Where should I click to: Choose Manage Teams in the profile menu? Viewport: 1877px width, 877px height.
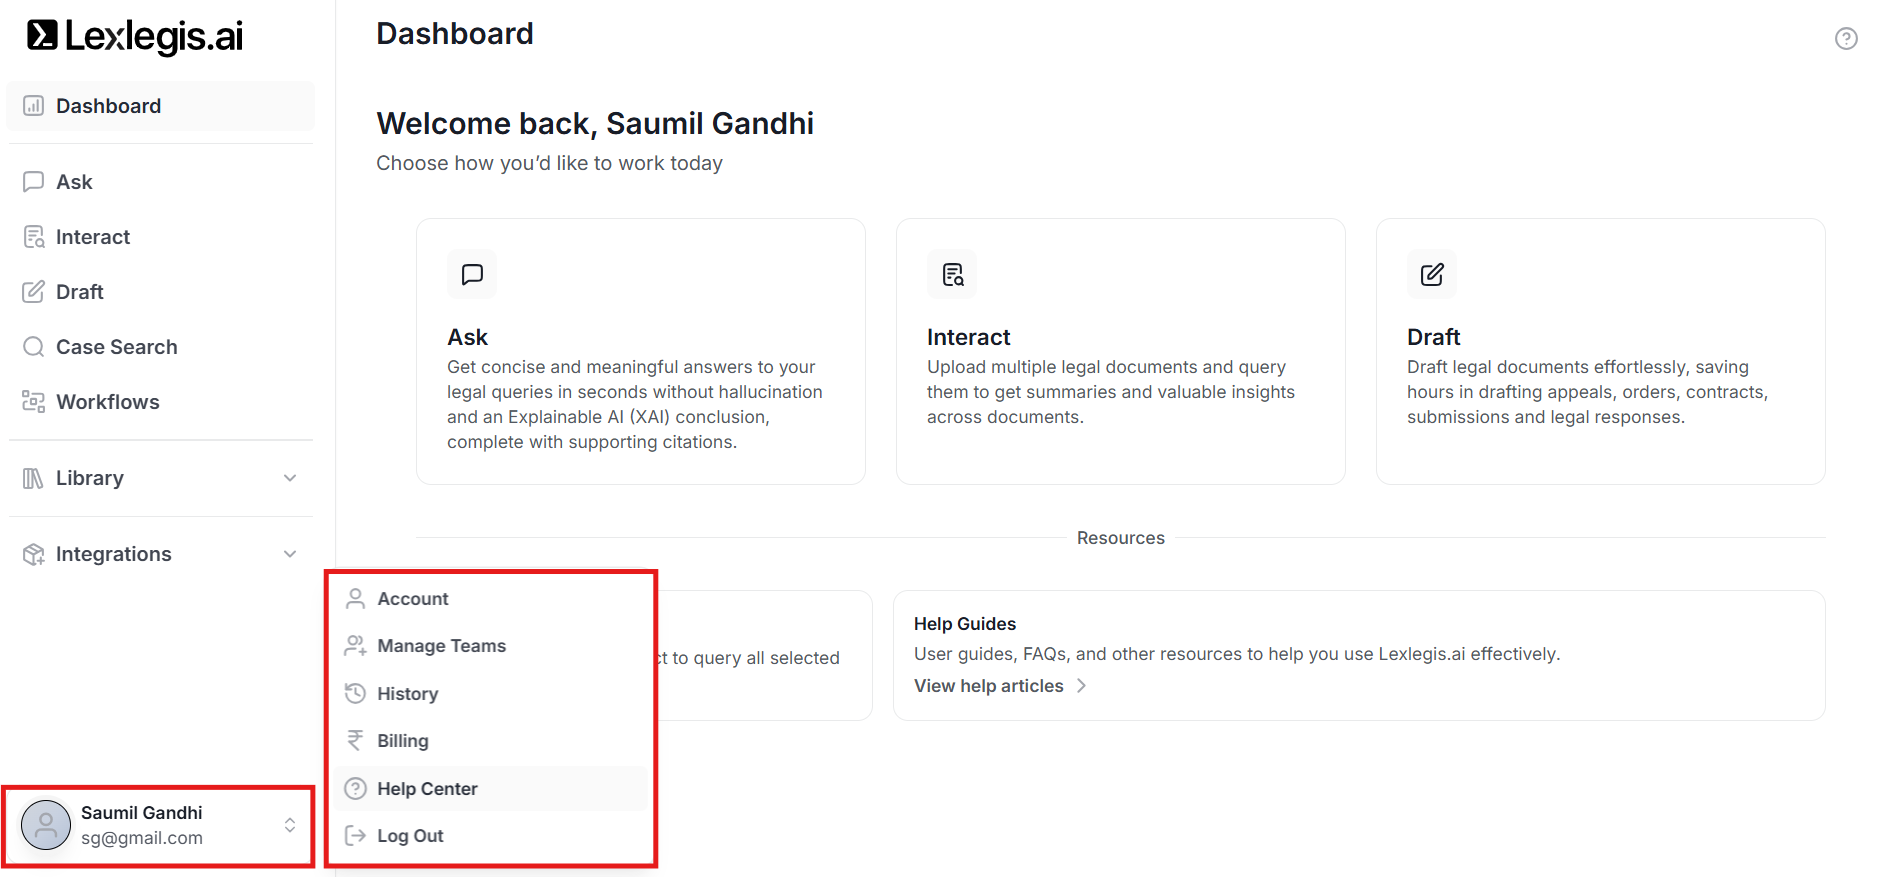tap(441, 646)
